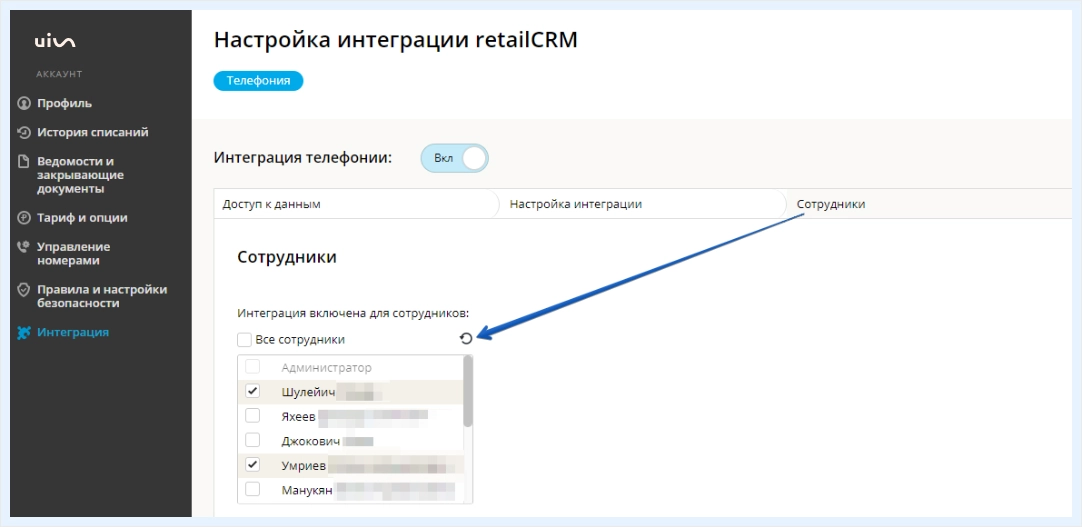Uncheck the Шулейич employee checkbox
This screenshot has height=527, width=1082.
coord(253,392)
